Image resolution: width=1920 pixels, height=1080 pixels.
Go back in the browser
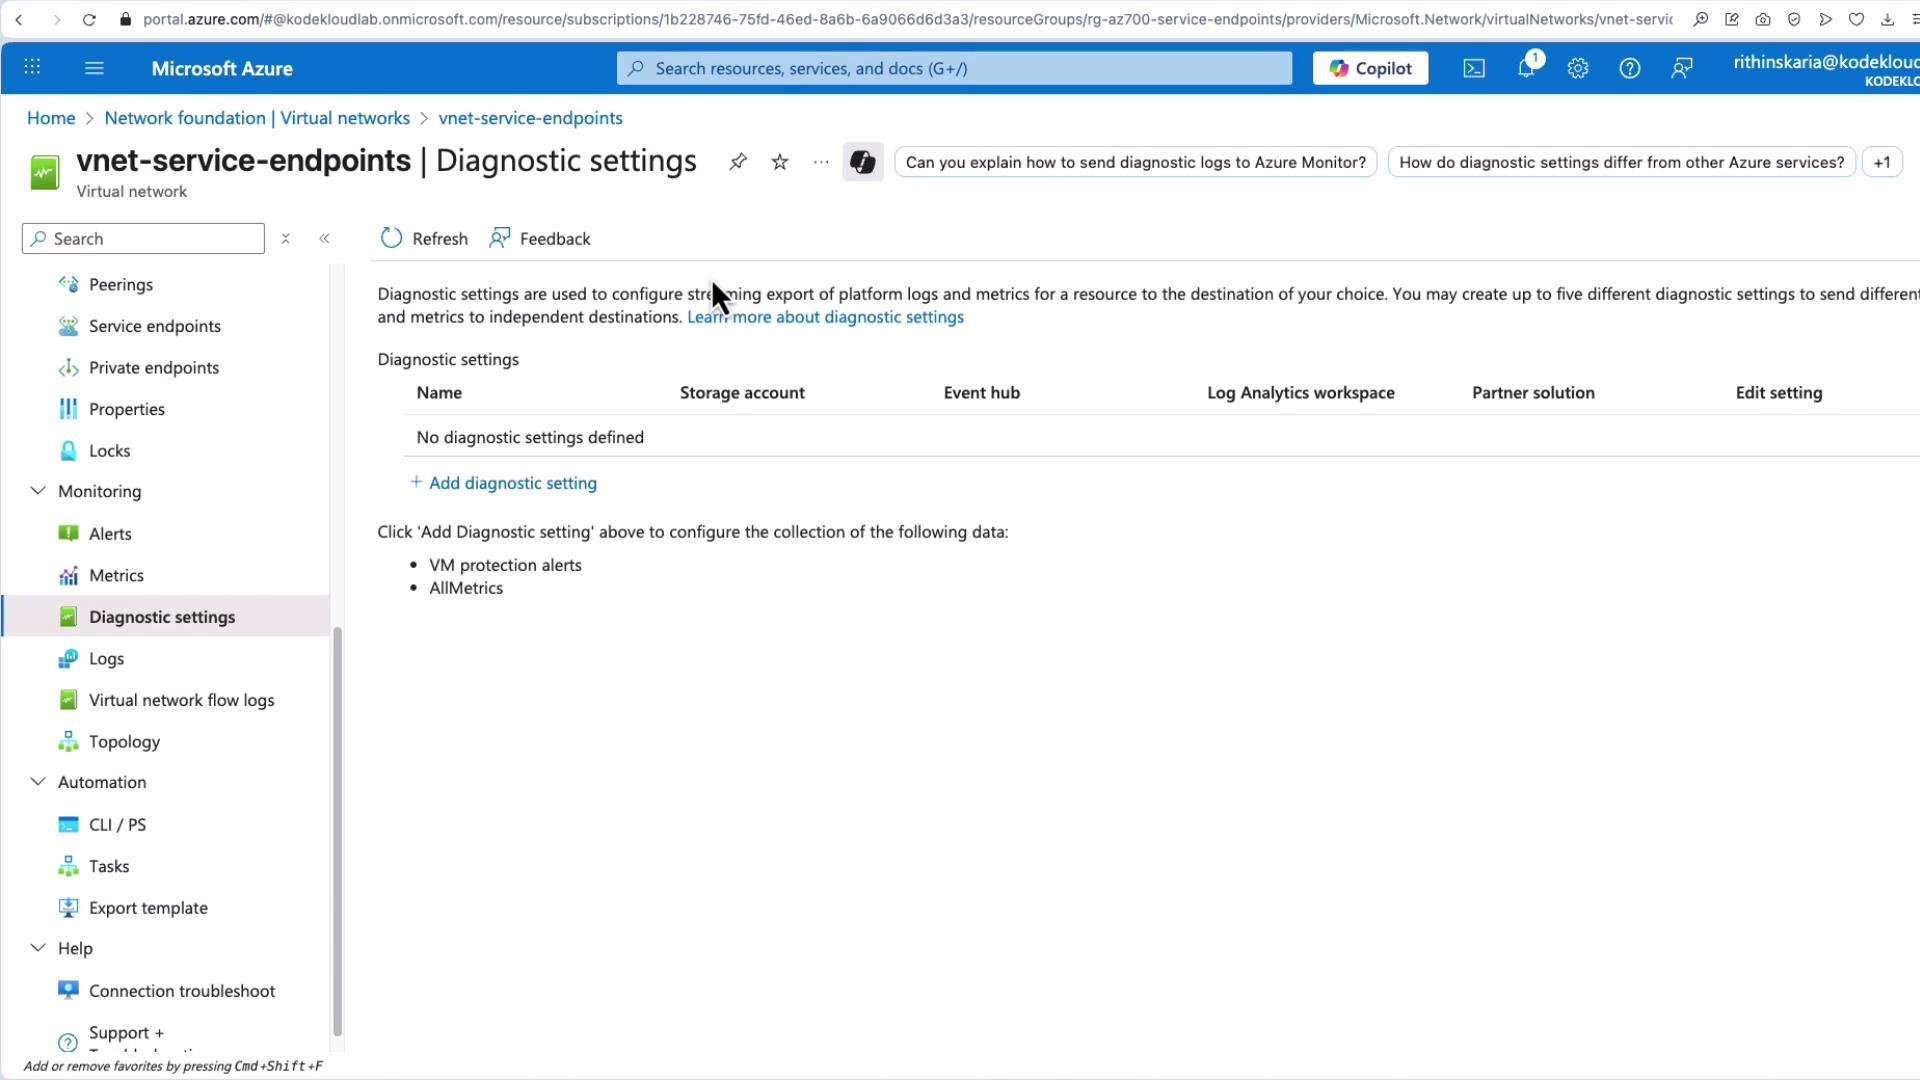tap(19, 19)
